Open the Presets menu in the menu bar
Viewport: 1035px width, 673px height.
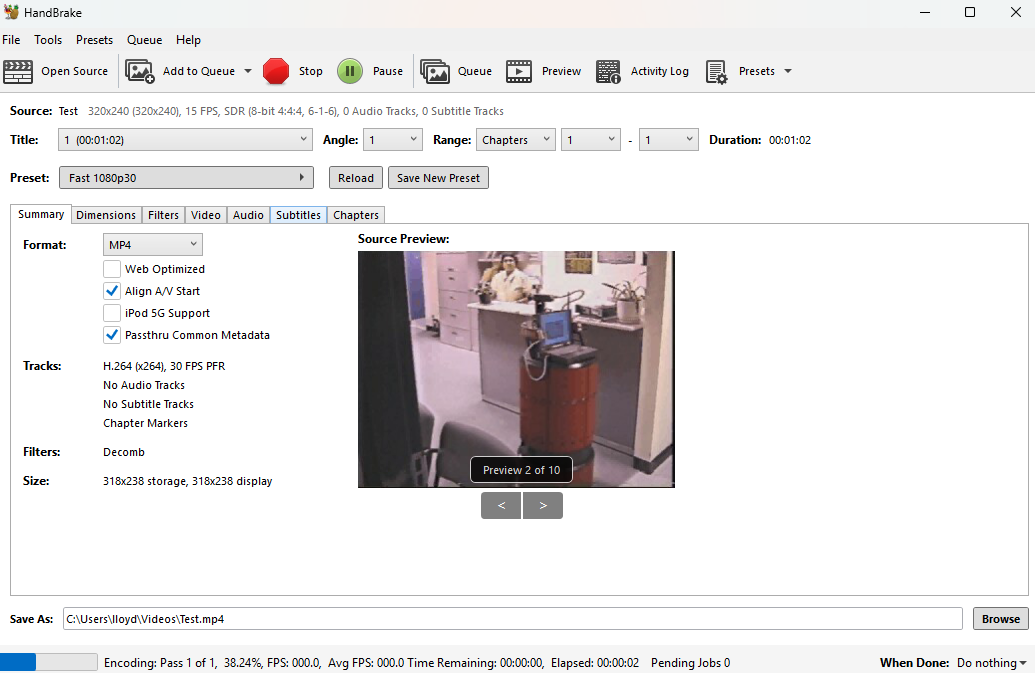coord(94,40)
